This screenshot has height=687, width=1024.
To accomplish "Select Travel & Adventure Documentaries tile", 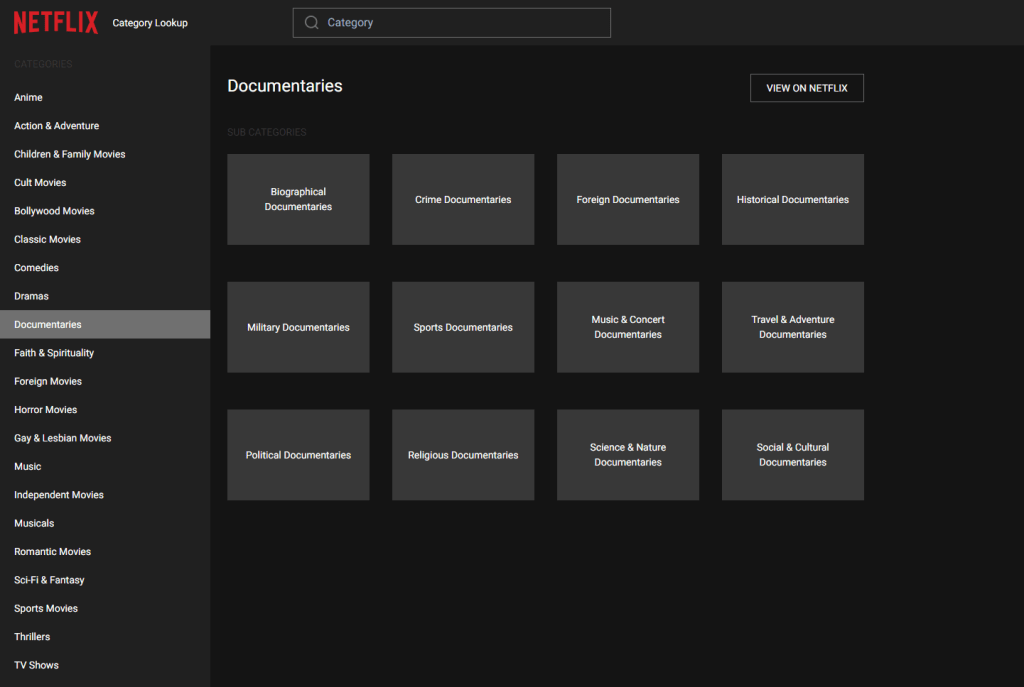I will pos(792,327).
